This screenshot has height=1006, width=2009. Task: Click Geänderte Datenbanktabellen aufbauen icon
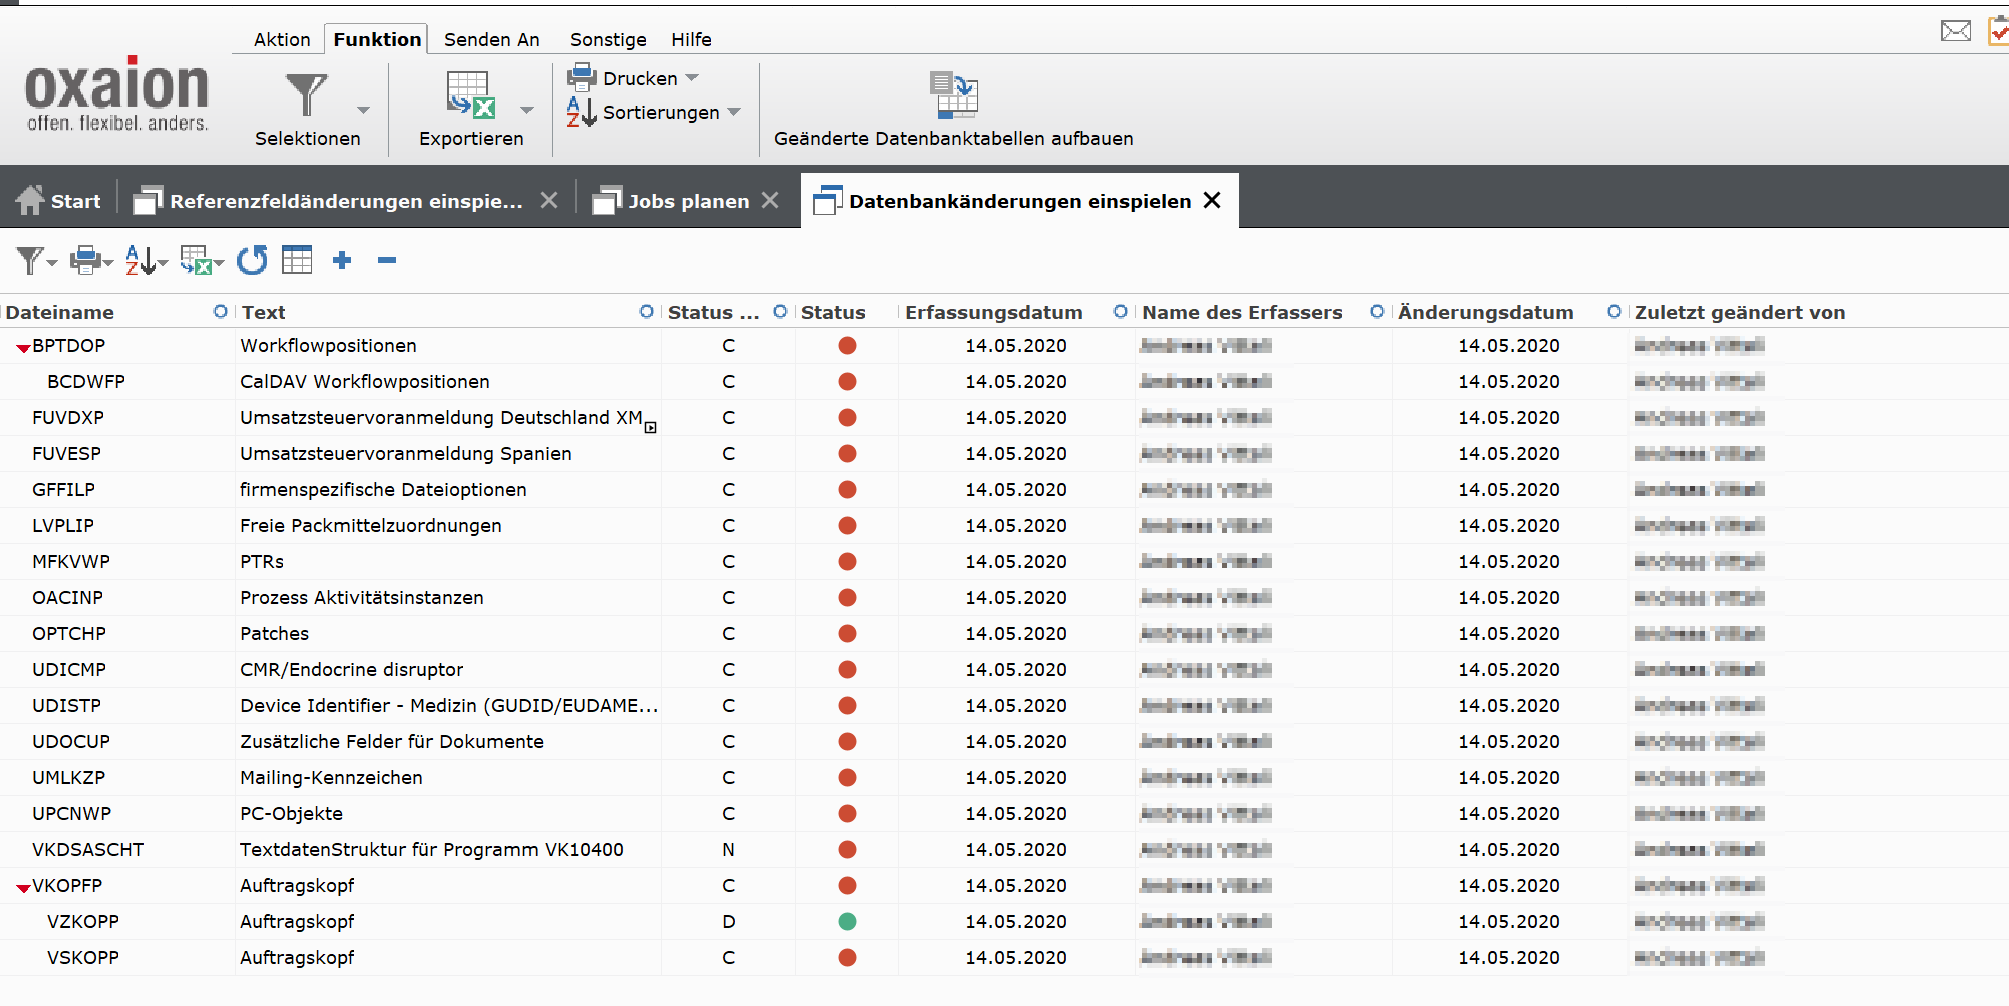click(x=953, y=96)
